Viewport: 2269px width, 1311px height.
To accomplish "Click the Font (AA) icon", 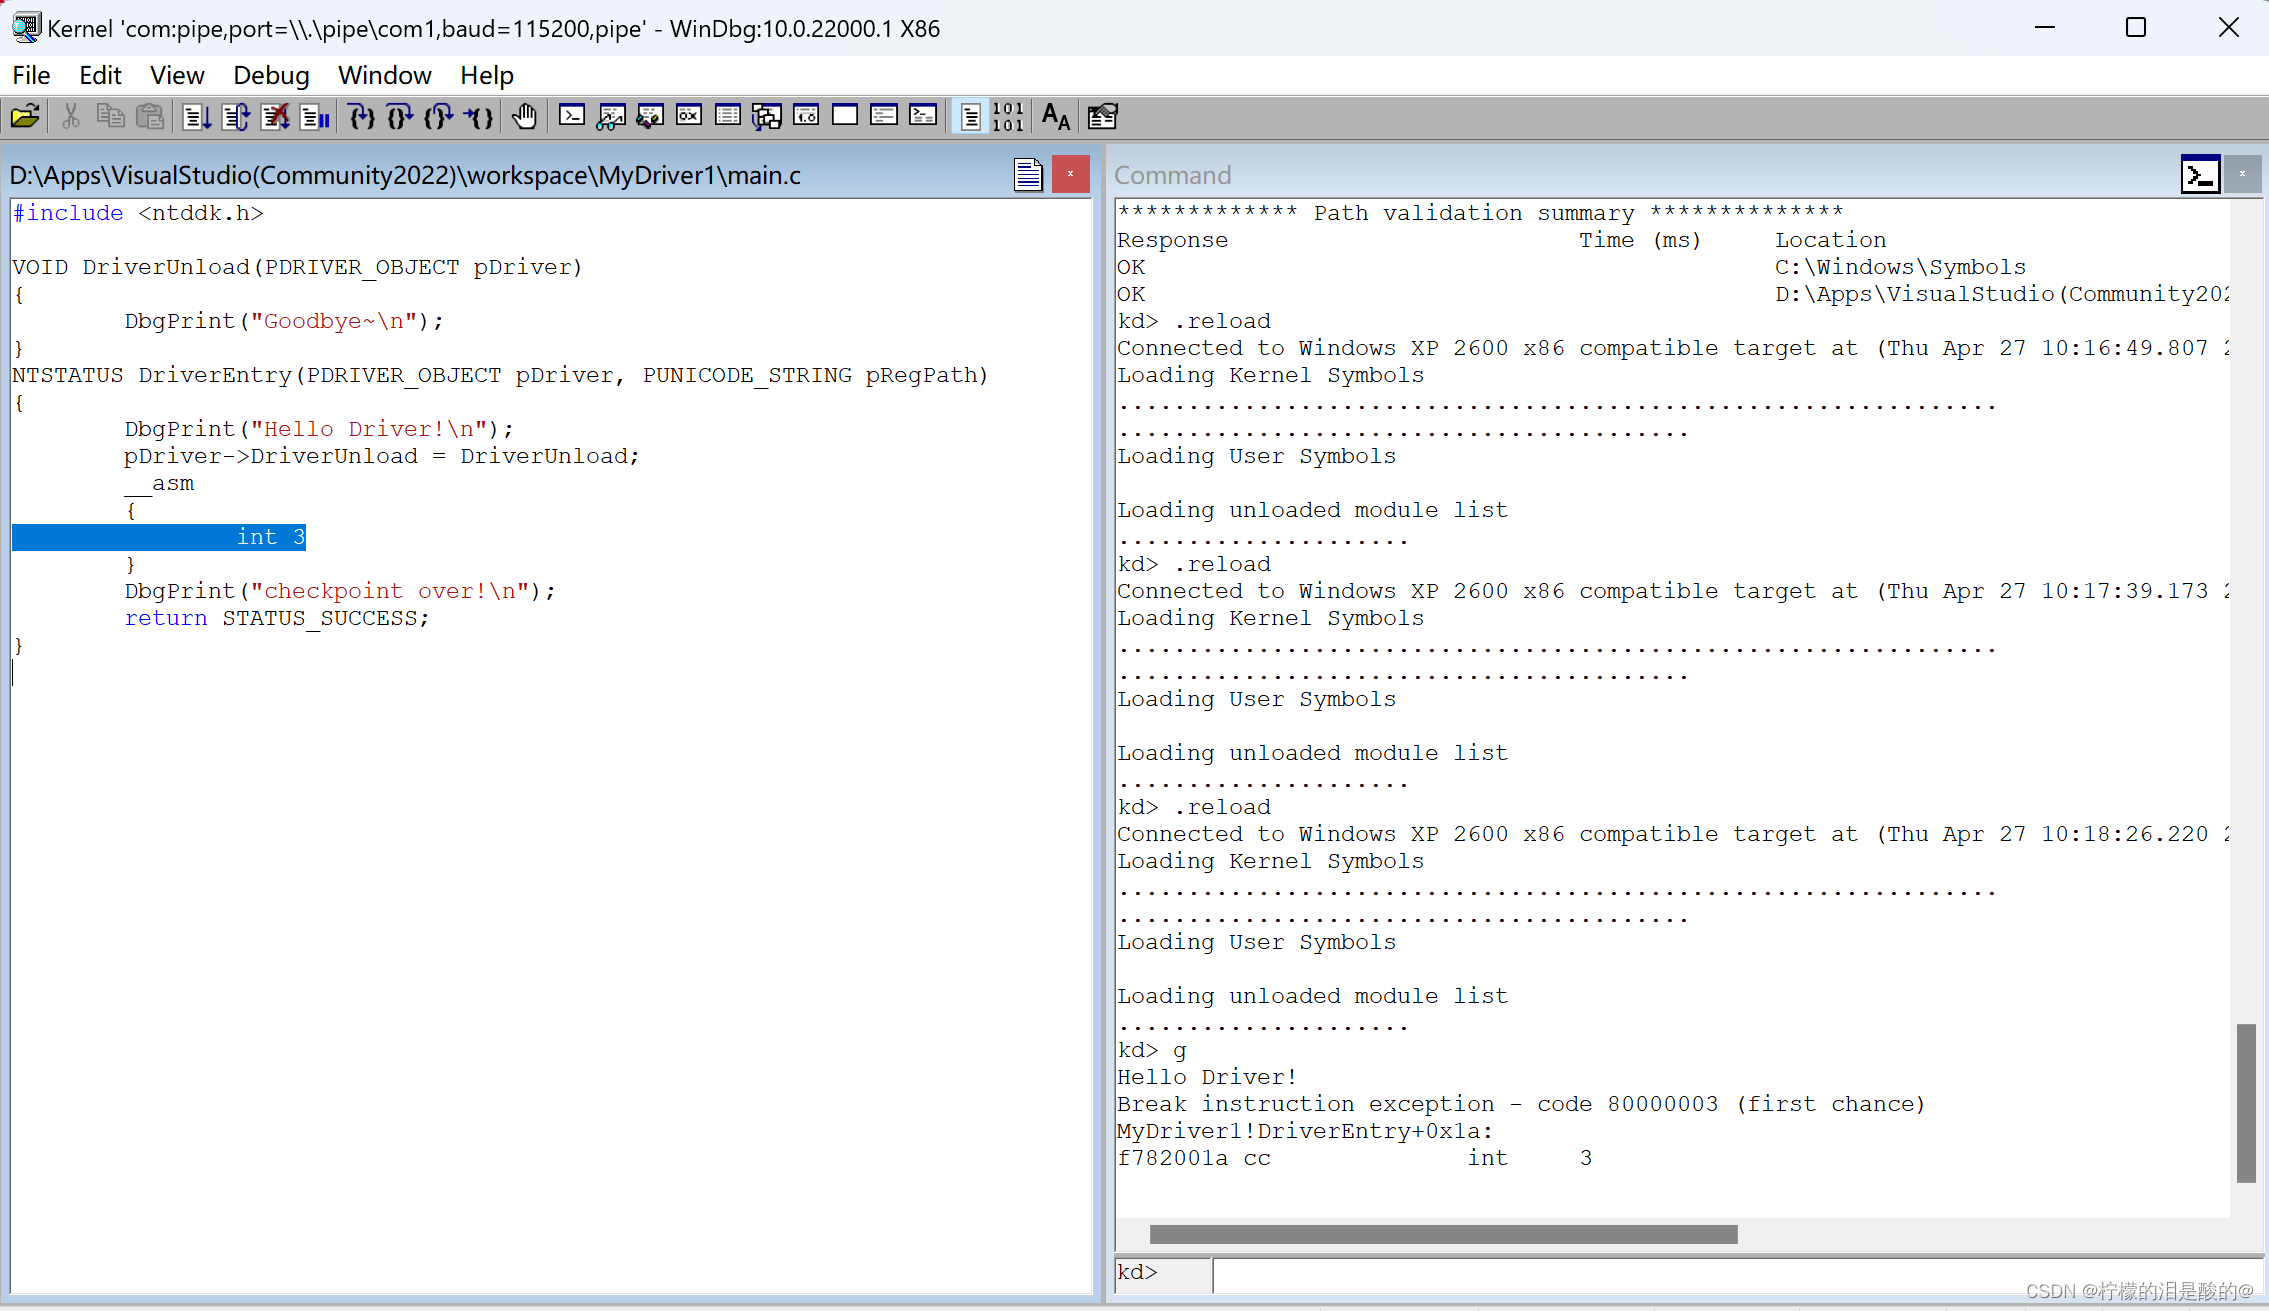I will 1056,117.
